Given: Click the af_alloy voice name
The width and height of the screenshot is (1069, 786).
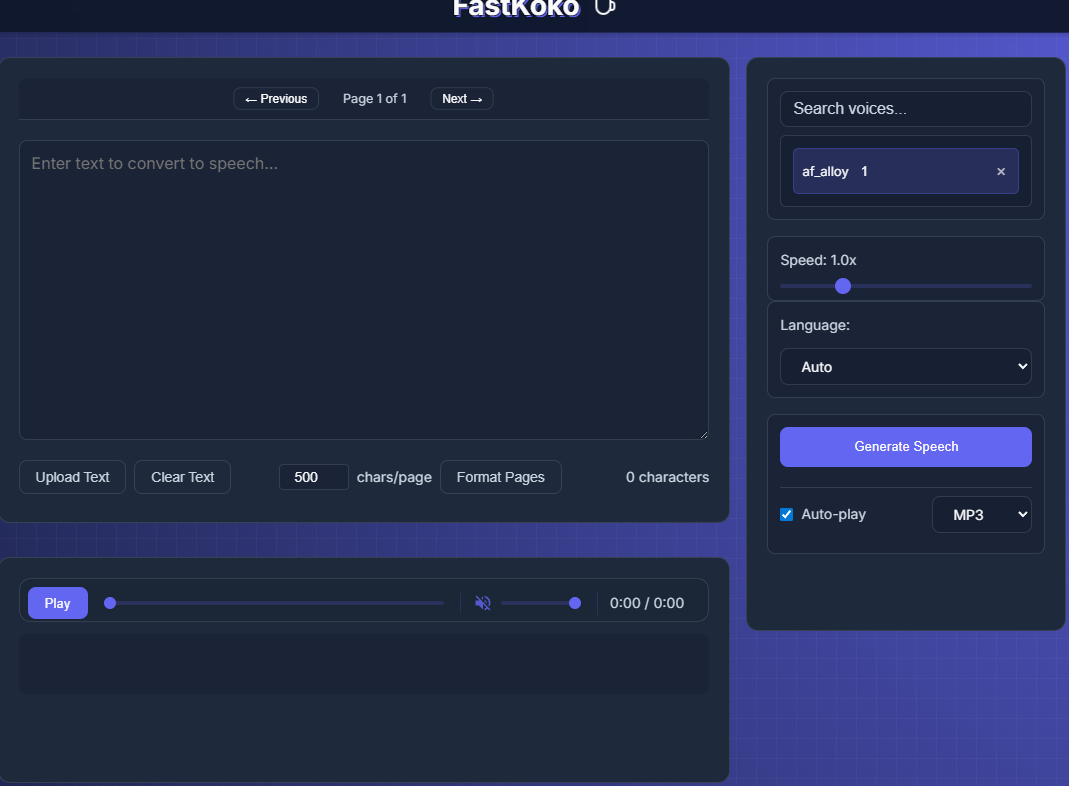Looking at the screenshot, I should tap(825, 172).
